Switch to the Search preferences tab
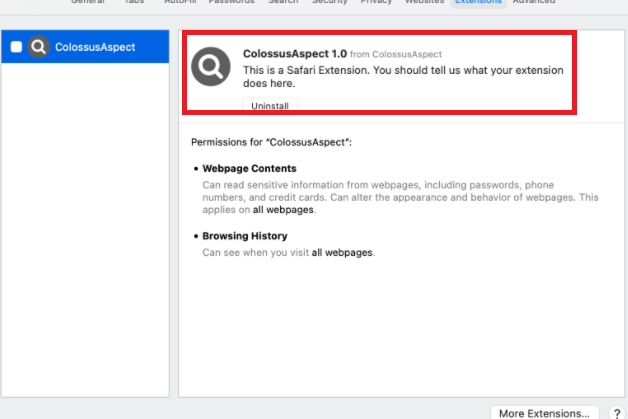Viewport: 628px width, 419px height. tap(283, 2)
